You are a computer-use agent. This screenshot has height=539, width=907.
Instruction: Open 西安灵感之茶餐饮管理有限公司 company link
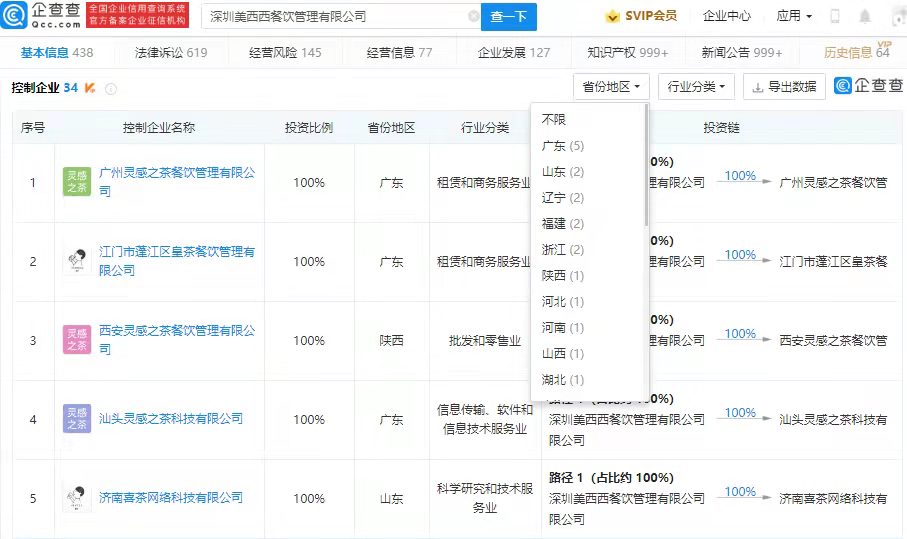coord(177,339)
